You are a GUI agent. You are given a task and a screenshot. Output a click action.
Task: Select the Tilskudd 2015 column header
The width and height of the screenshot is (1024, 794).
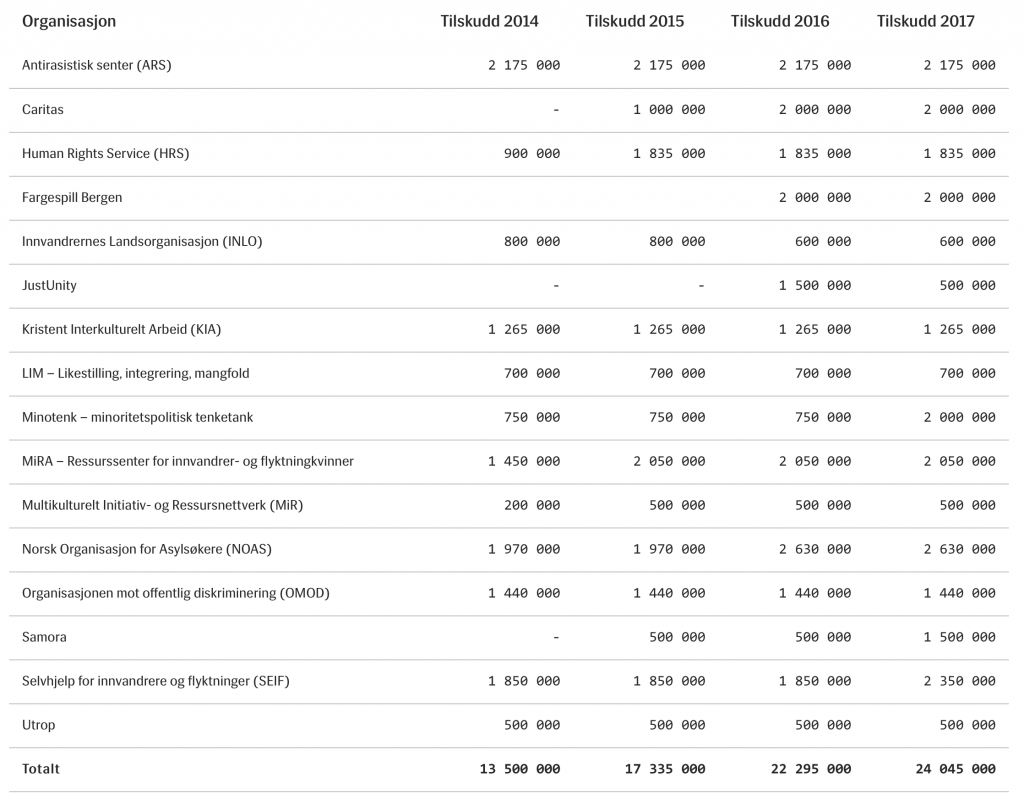pos(635,21)
